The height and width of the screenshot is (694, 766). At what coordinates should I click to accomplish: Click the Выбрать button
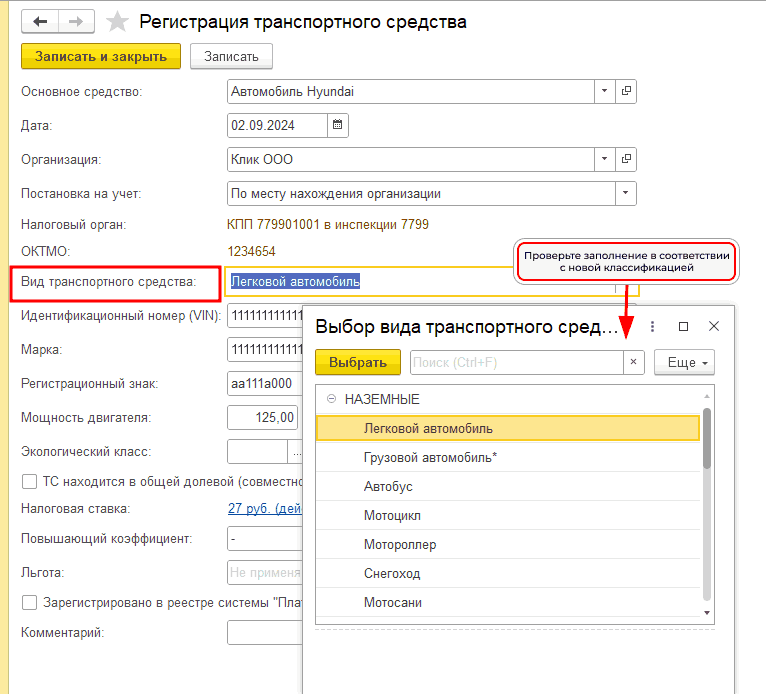tap(357, 362)
